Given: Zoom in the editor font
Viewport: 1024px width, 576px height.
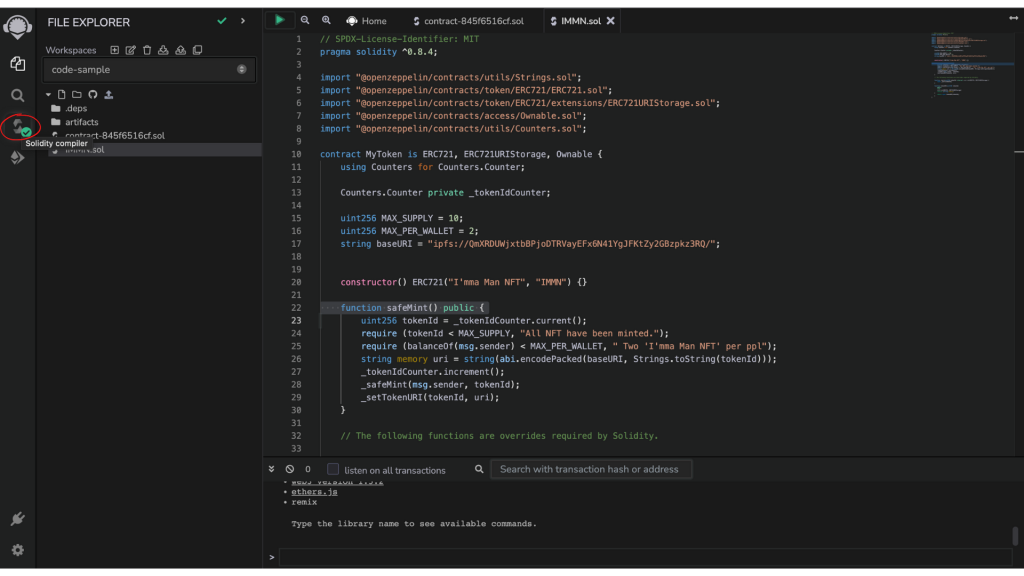Looking at the screenshot, I should point(326,20).
